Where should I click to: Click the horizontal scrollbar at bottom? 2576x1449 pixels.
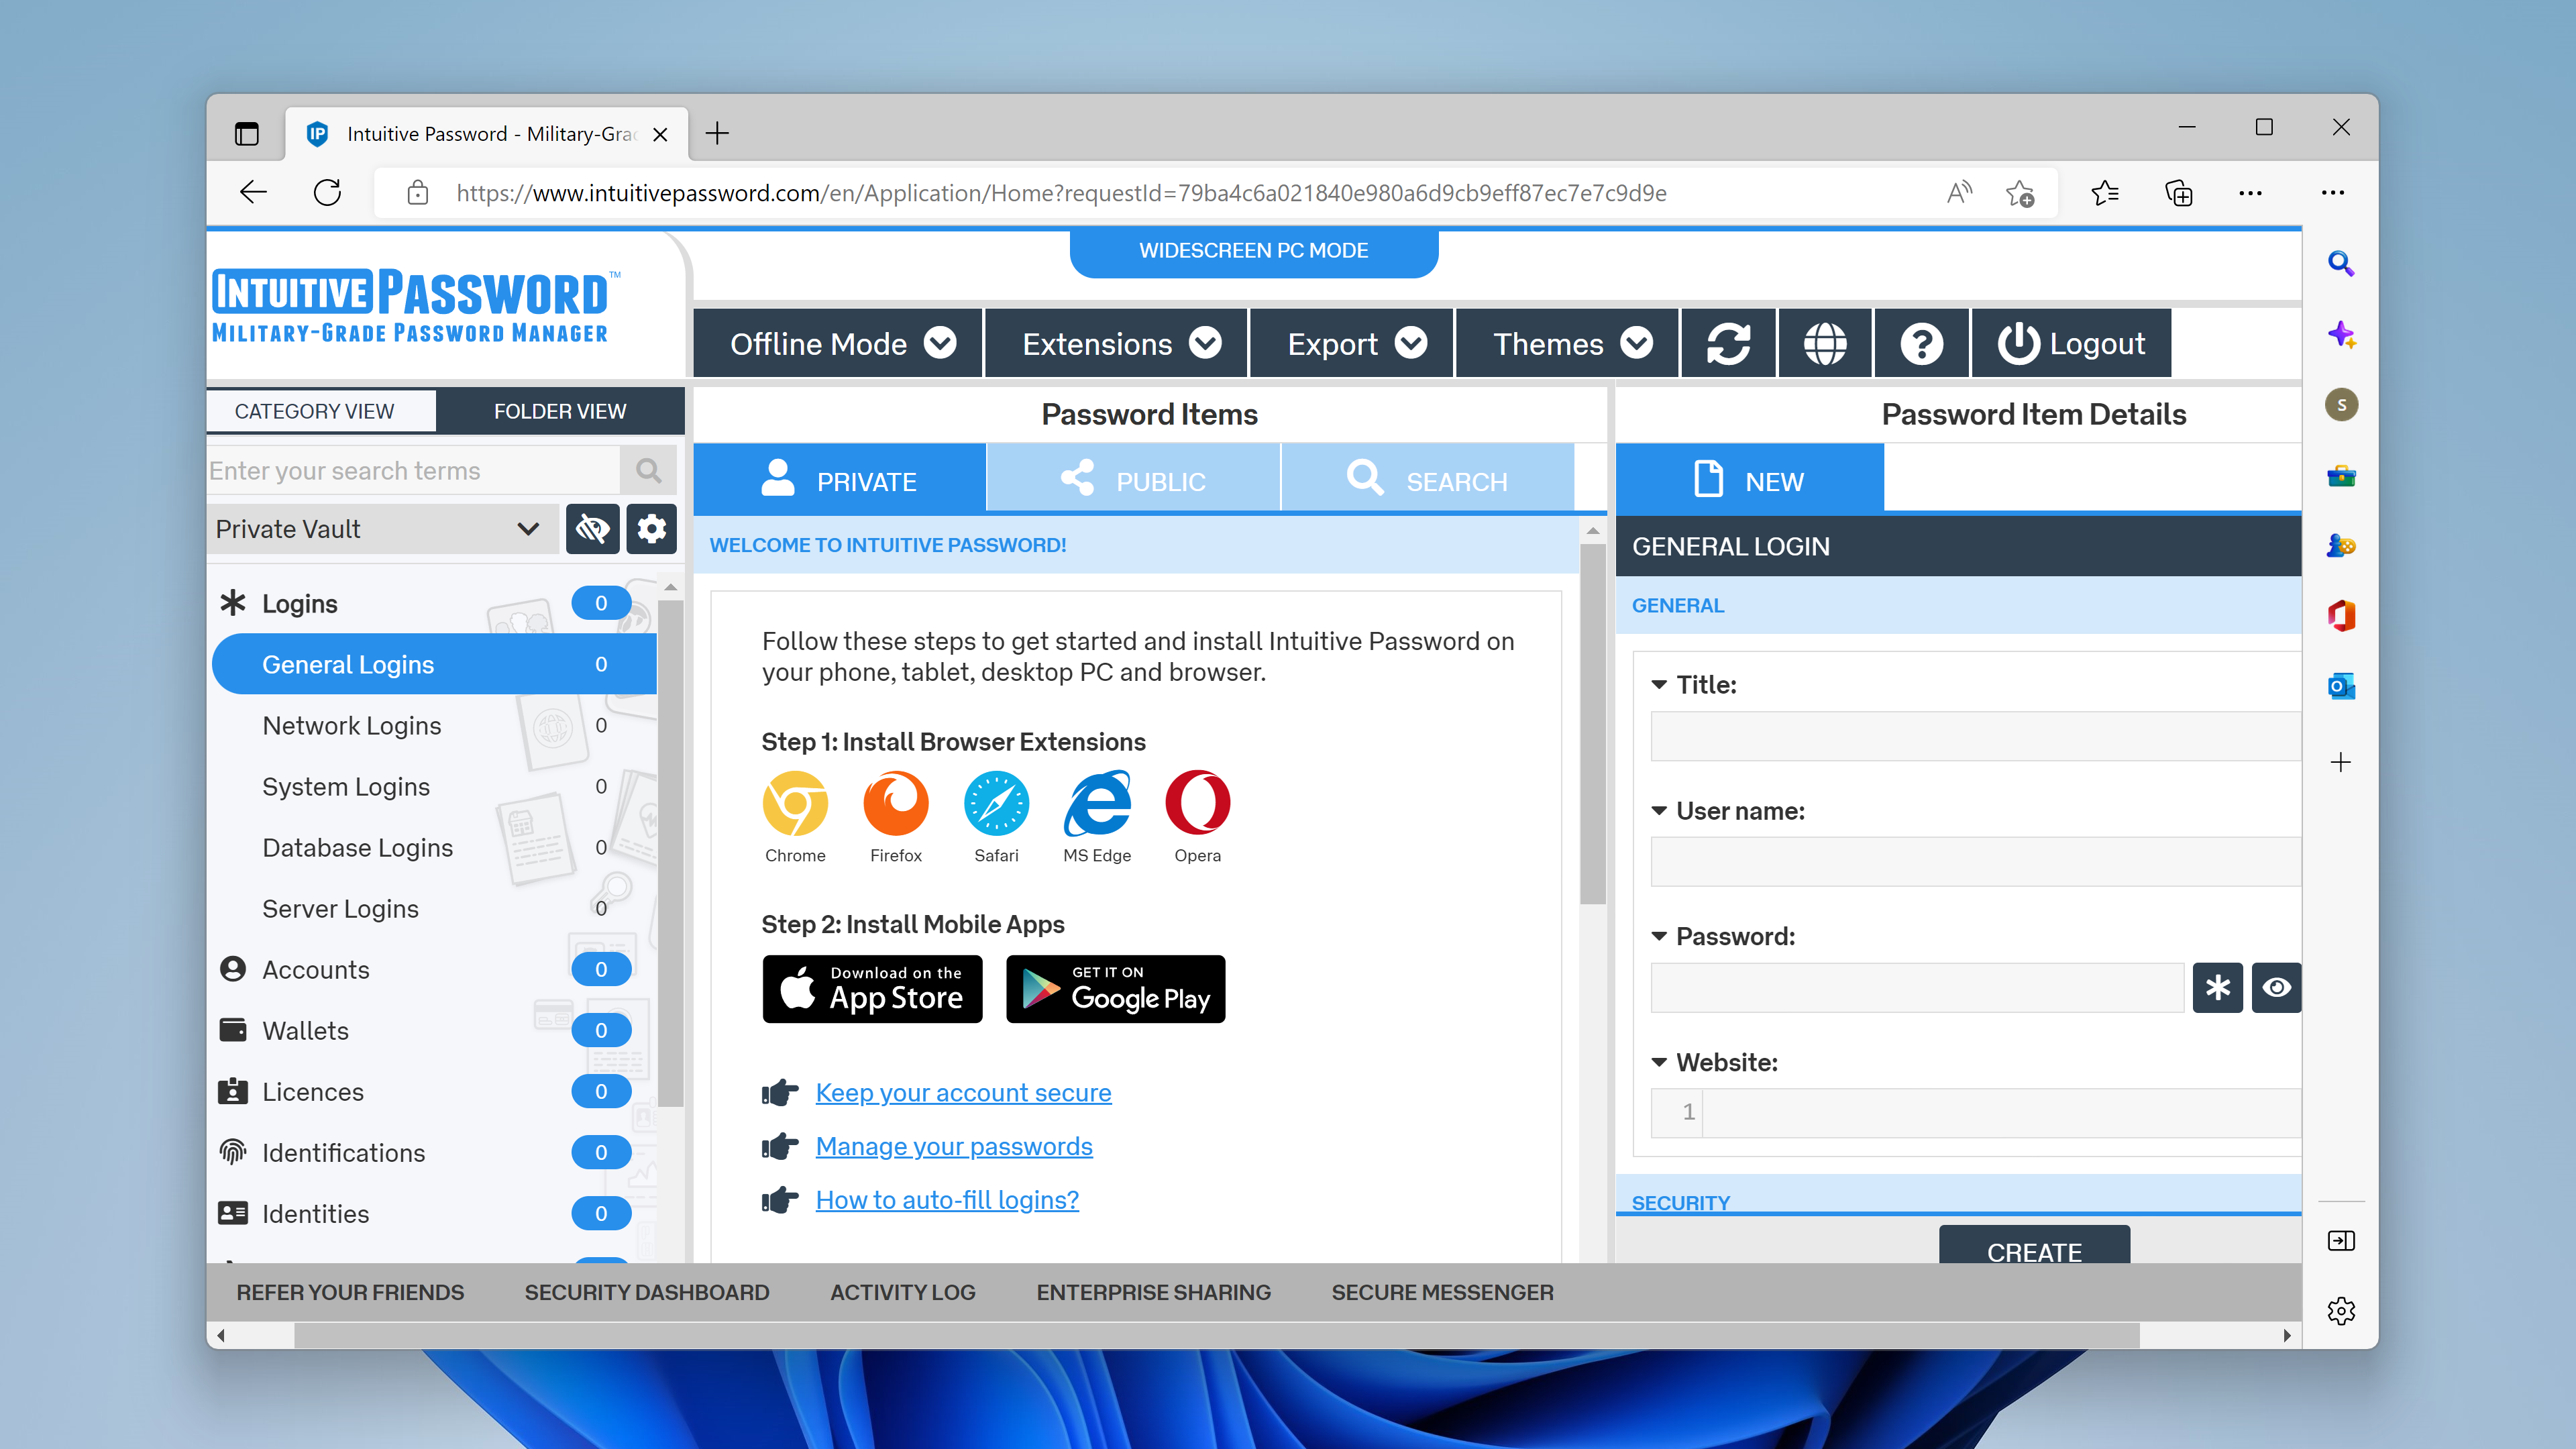(1216, 1335)
